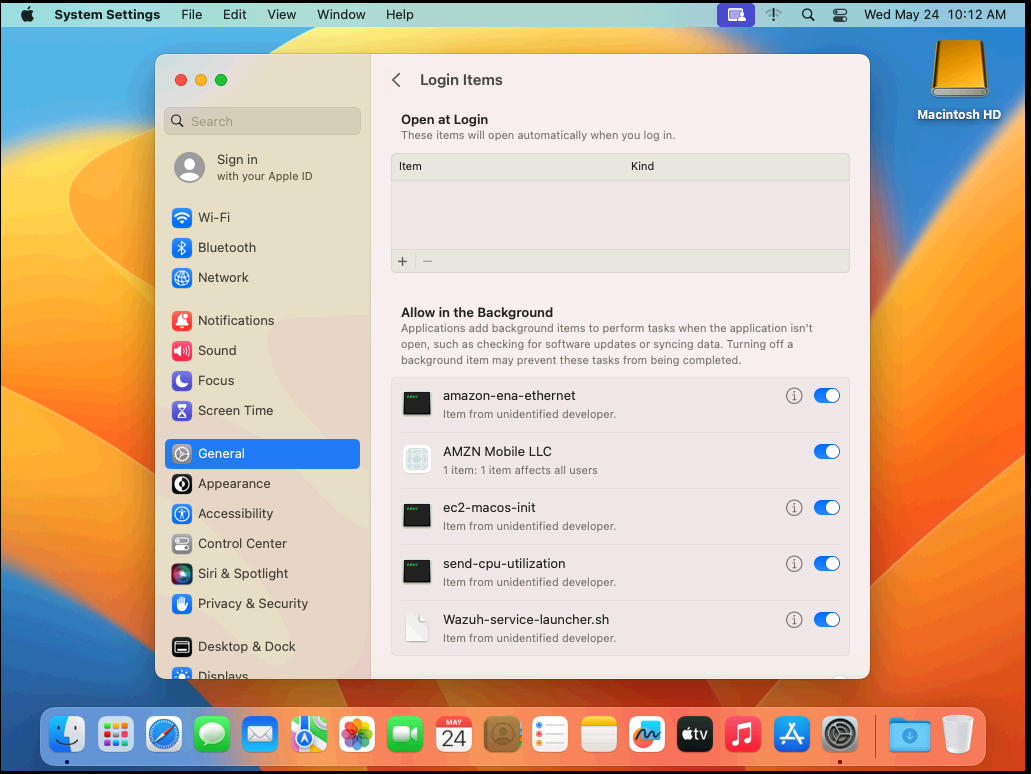Open the Apple menu
The width and height of the screenshot is (1031, 774).
[x=26, y=14]
